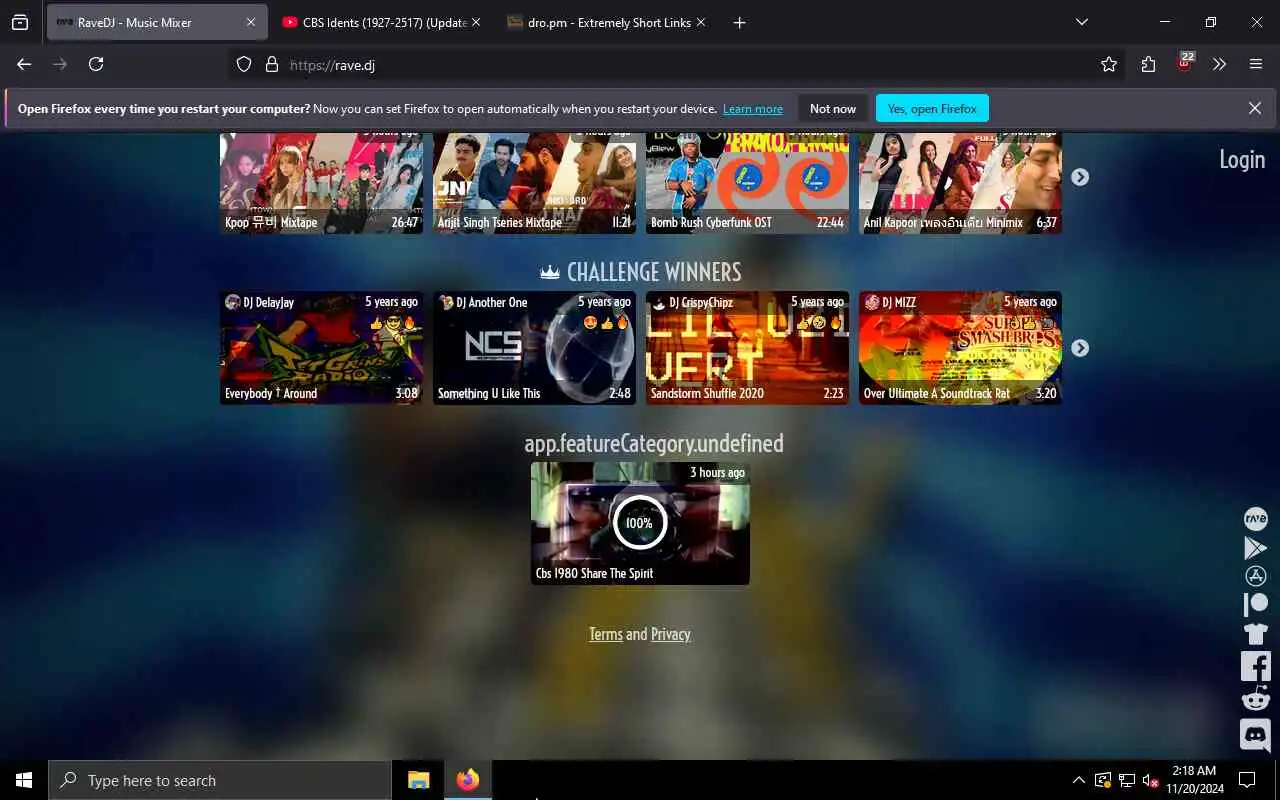Play the Anil Kapoor Minimix thumbnail
The image size is (1280, 800).
point(960,183)
